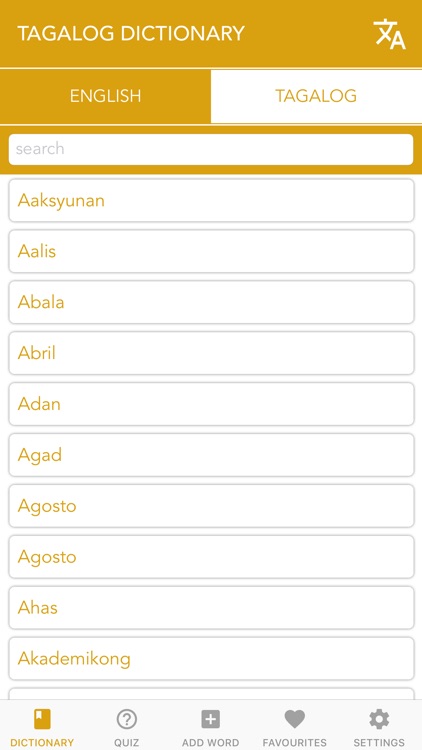Open the Agad definition
The image size is (422, 750).
click(211, 455)
